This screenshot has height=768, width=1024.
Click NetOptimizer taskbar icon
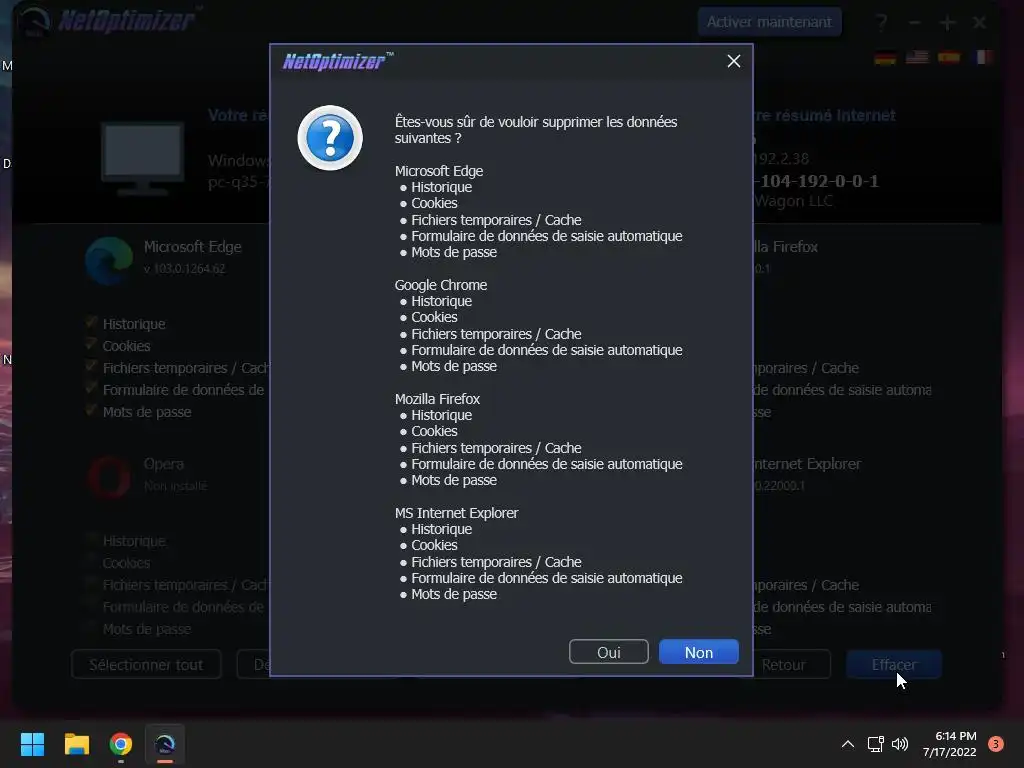[x=165, y=744]
